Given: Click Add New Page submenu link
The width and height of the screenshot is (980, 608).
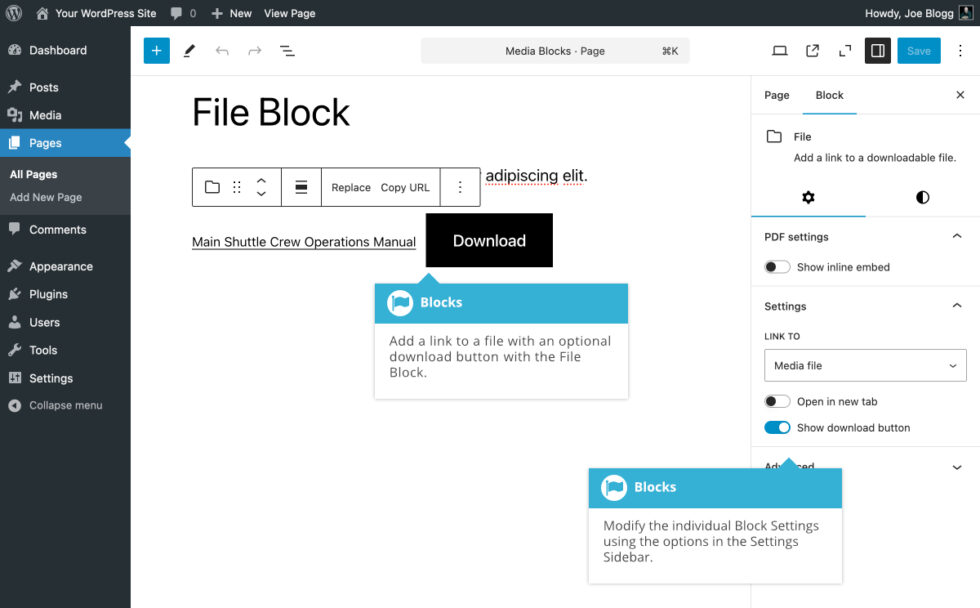Looking at the screenshot, I should (x=46, y=197).
